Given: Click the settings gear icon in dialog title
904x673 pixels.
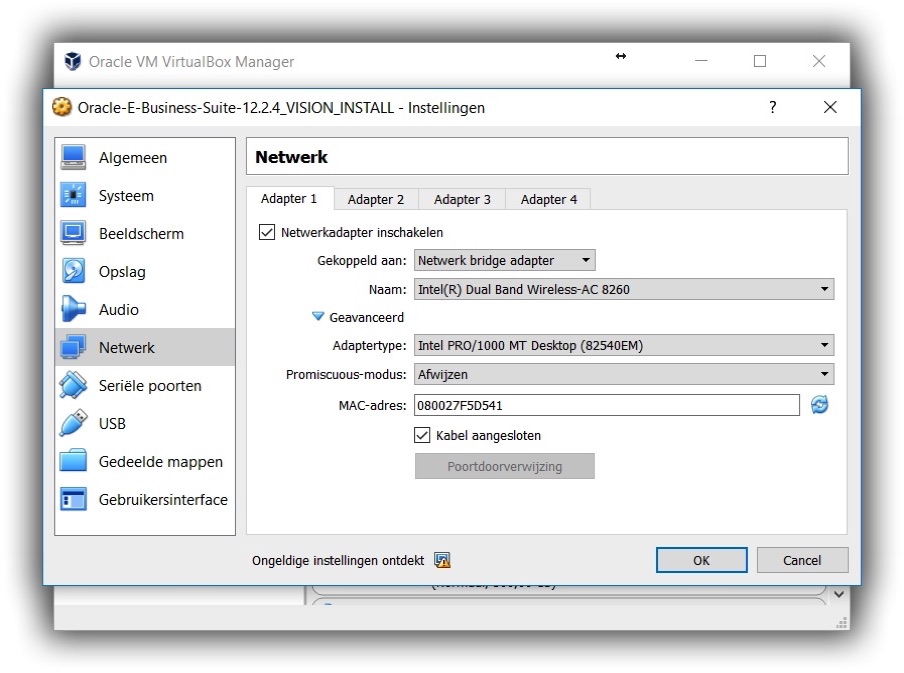Looking at the screenshot, I should tap(62, 107).
